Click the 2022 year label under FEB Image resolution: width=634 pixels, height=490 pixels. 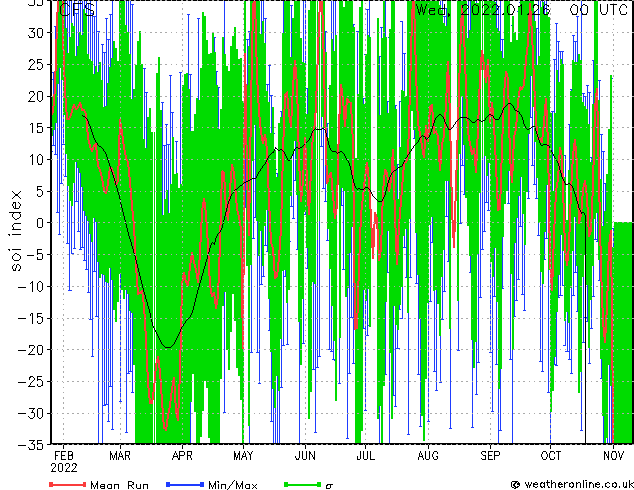coord(63,468)
